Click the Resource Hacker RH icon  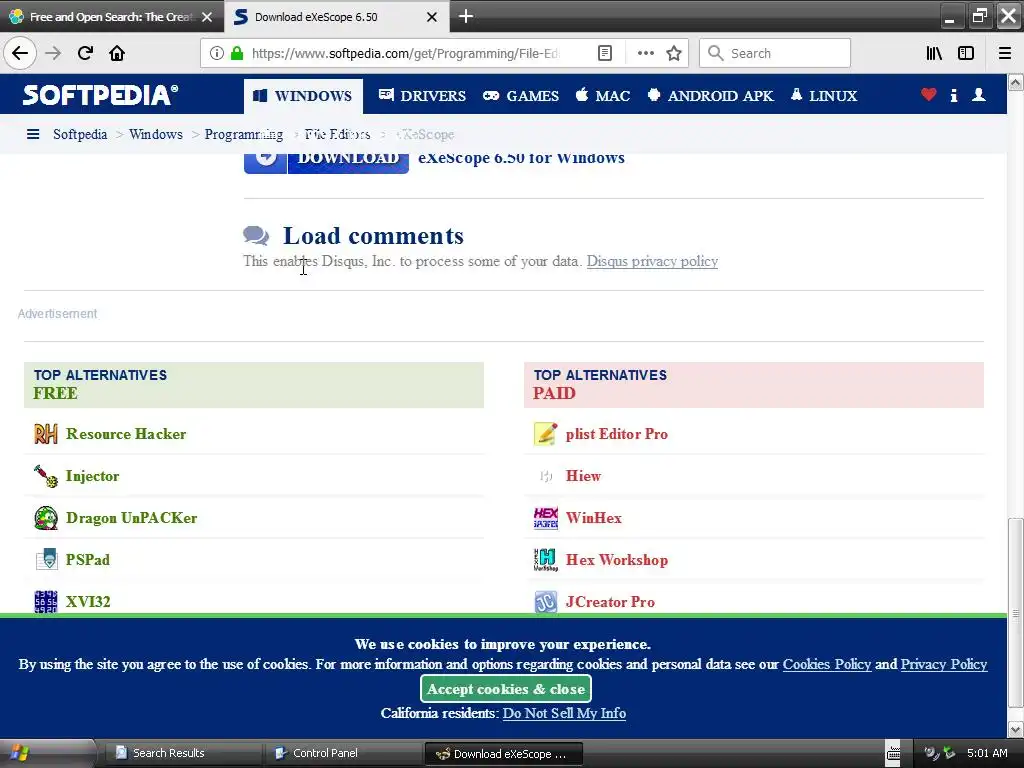(46, 434)
